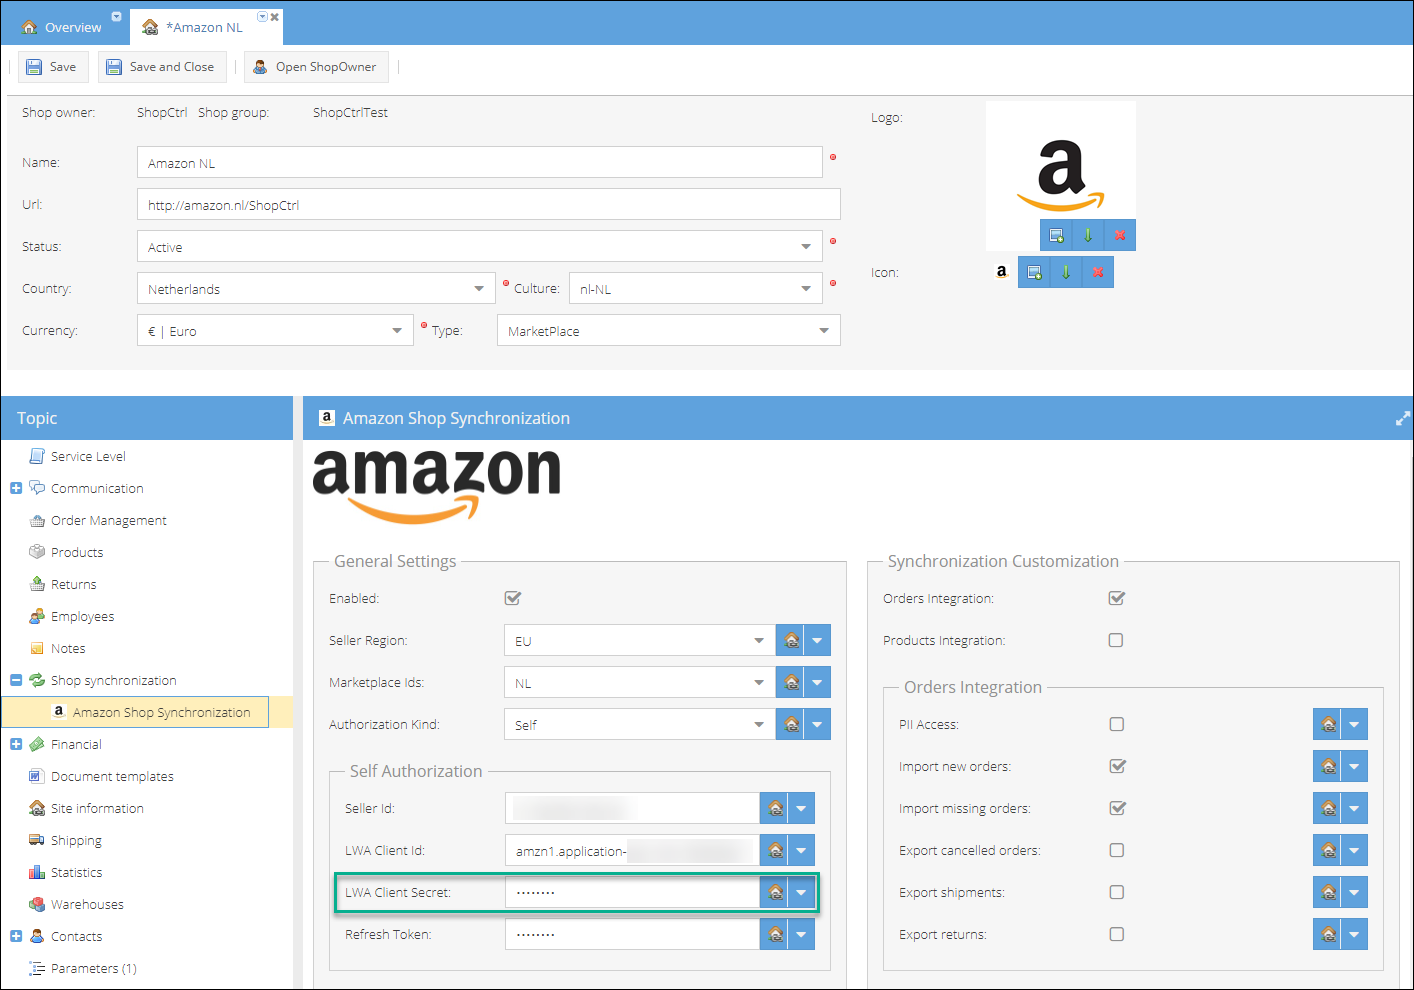
Task: Open the Currency dropdown
Action: (x=397, y=331)
